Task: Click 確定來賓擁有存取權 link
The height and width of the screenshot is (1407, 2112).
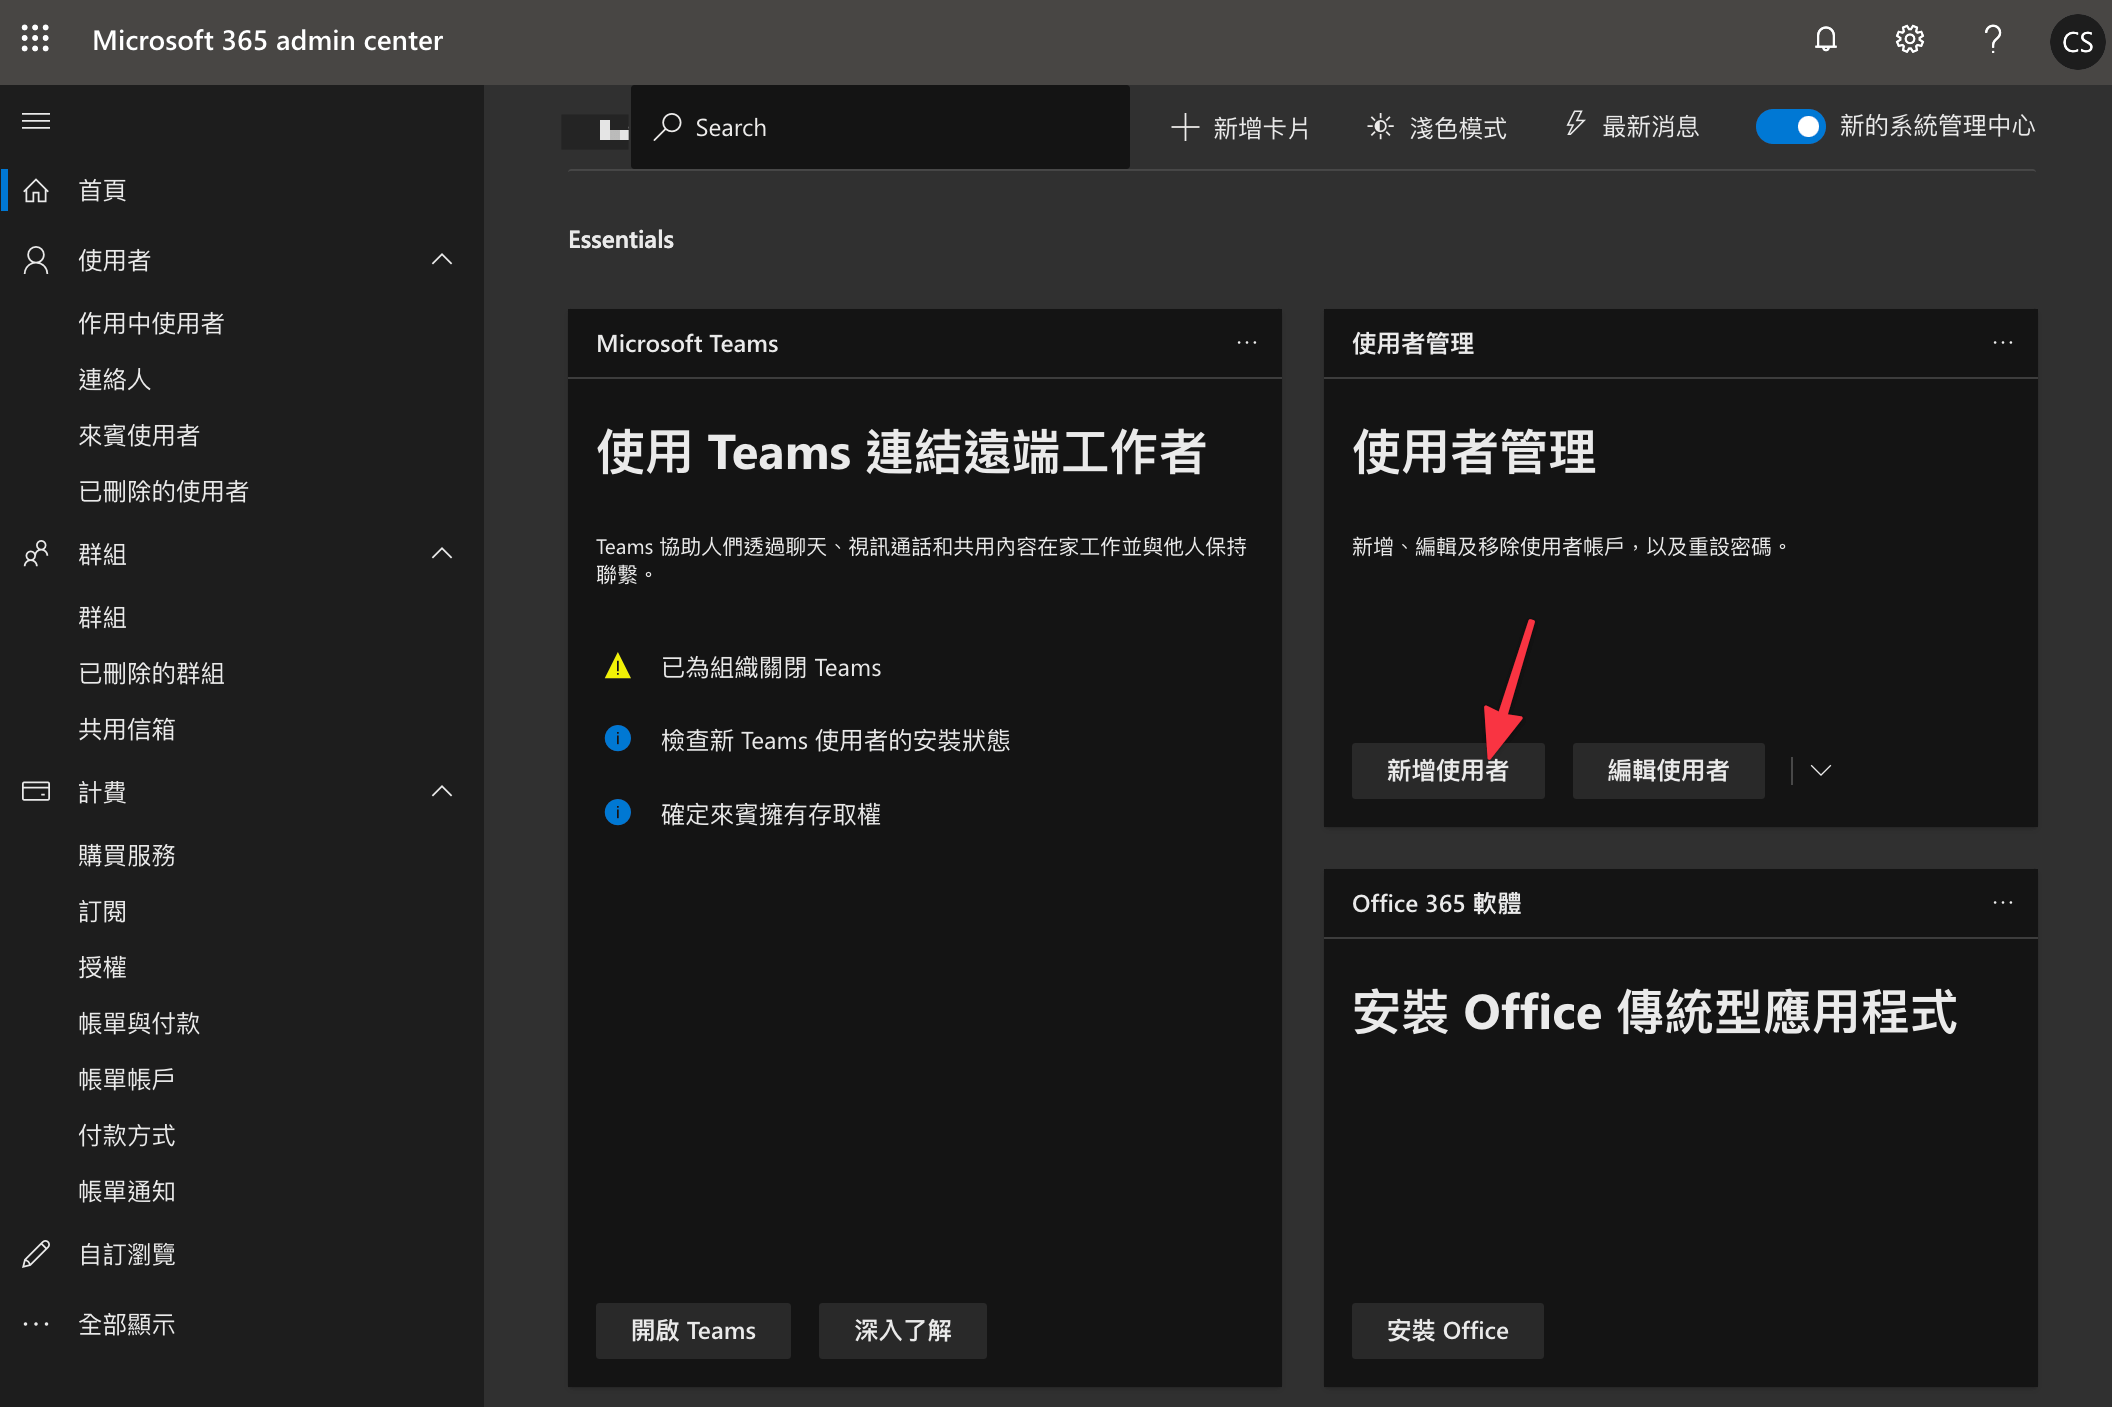Action: [x=771, y=814]
